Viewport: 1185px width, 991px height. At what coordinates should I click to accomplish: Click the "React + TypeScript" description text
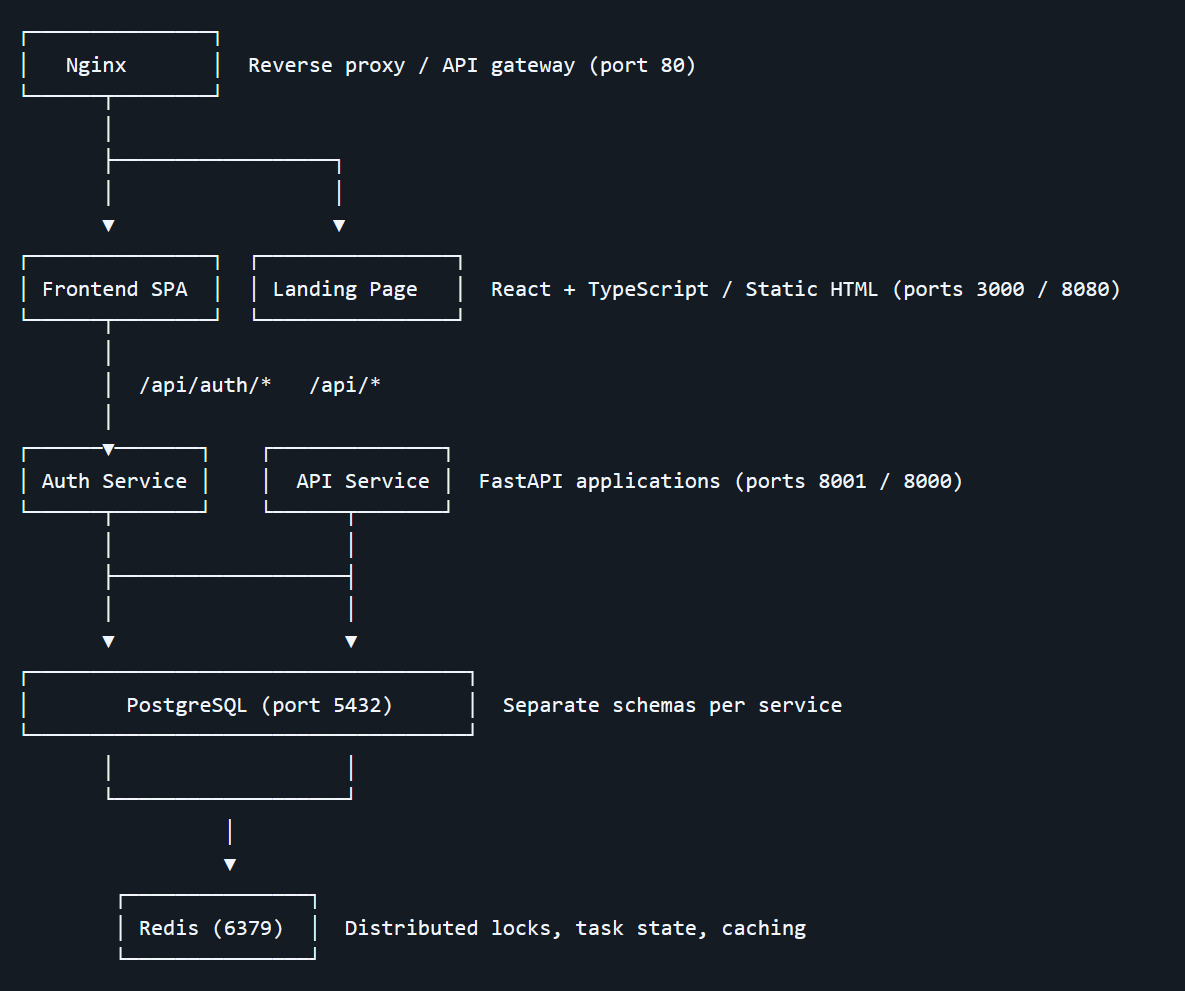(599, 289)
